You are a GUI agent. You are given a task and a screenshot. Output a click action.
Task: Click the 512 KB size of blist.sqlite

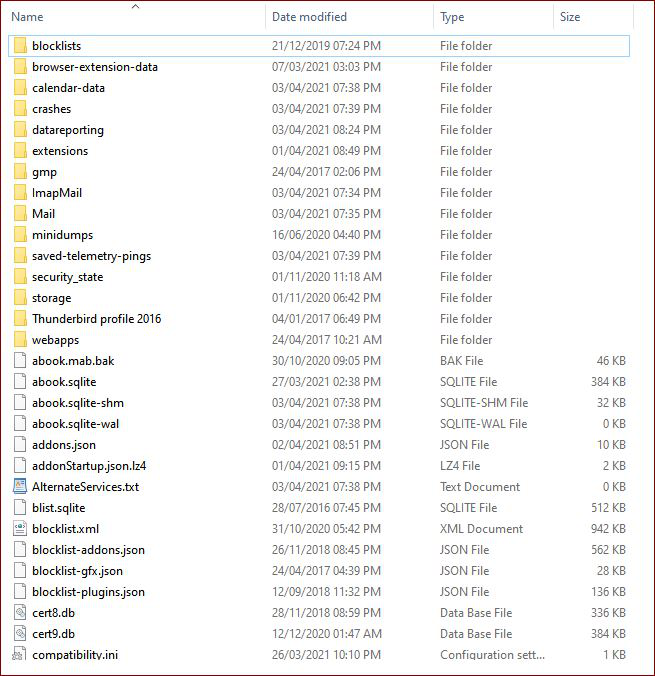608,507
